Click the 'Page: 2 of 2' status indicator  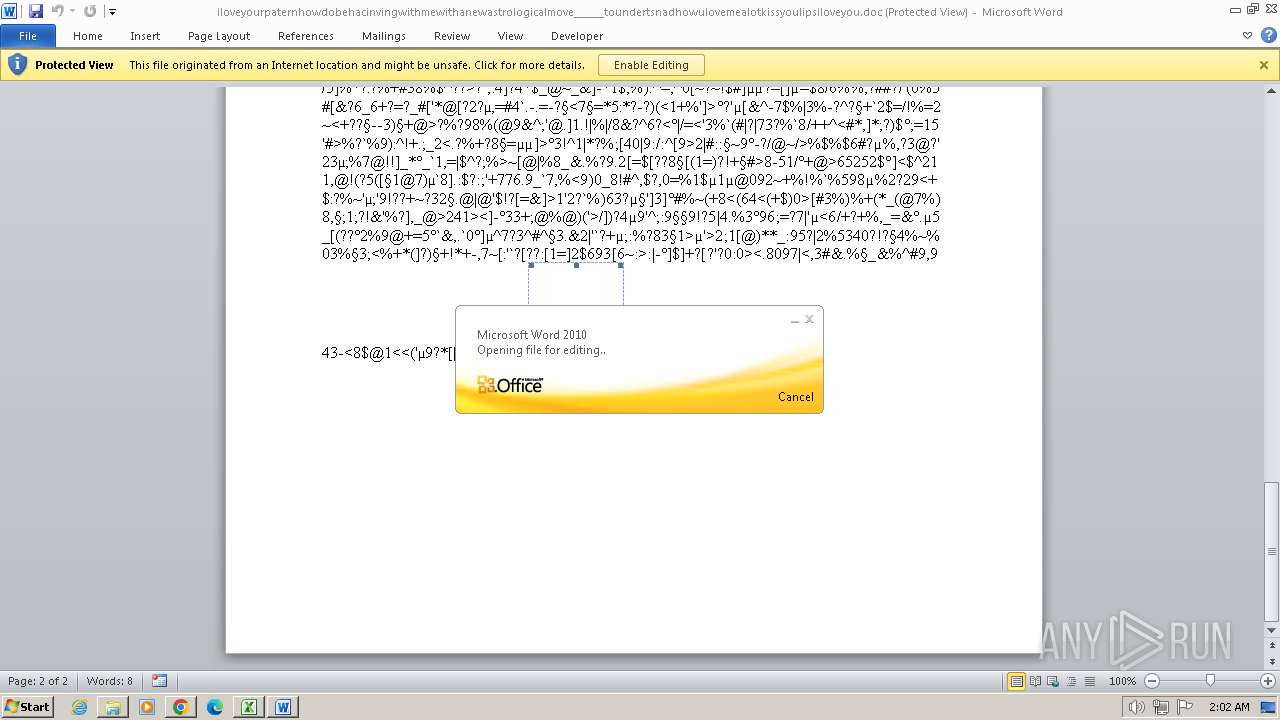[x=38, y=681]
